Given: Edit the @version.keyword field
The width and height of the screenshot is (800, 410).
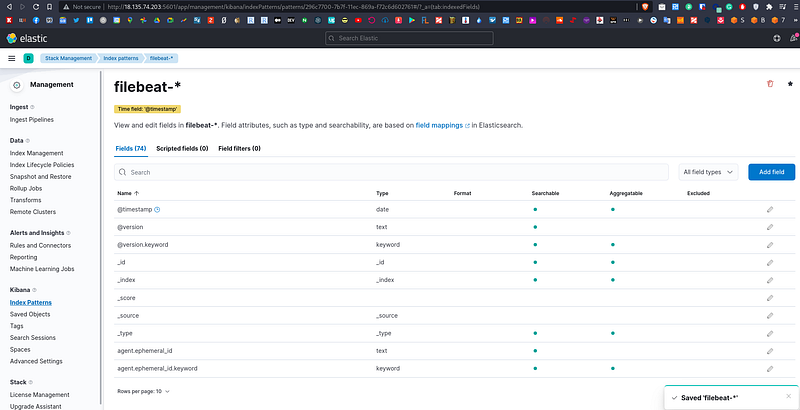Looking at the screenshot, I should pos(770,245).
